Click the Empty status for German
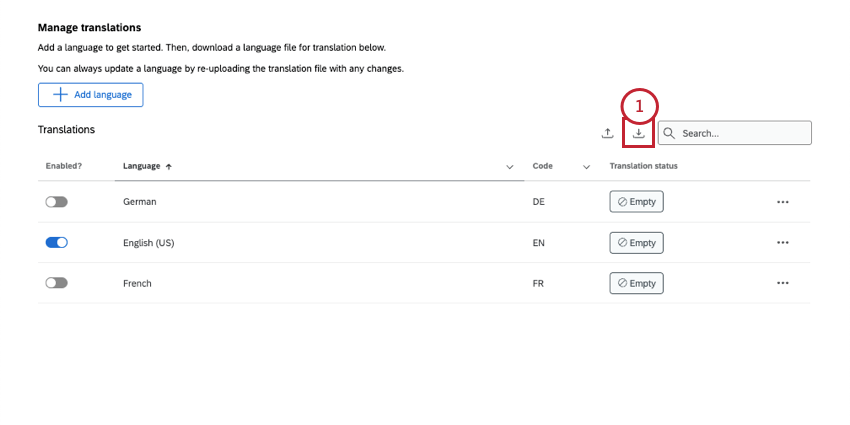Screen dimensions: 850x425 click(x=636, y=202)
